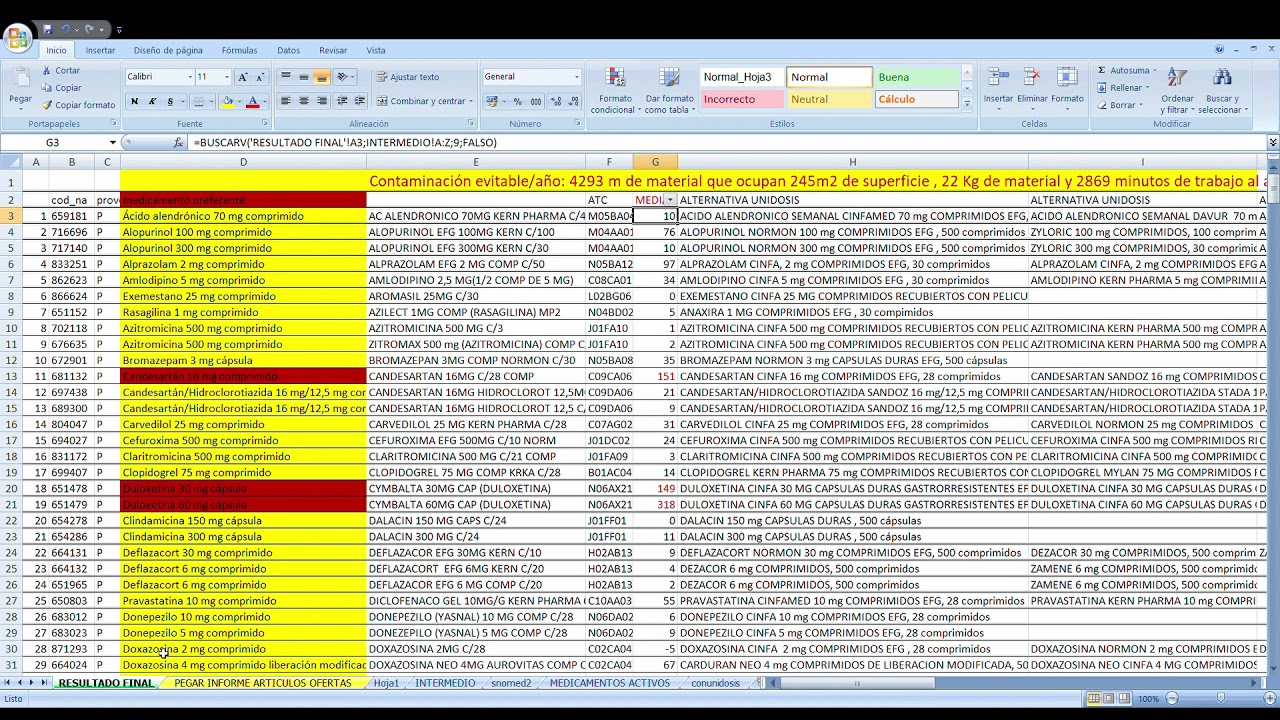Align text to the right
The height and width of the screenshot is (720, 1280).
(x=321, y=101)
